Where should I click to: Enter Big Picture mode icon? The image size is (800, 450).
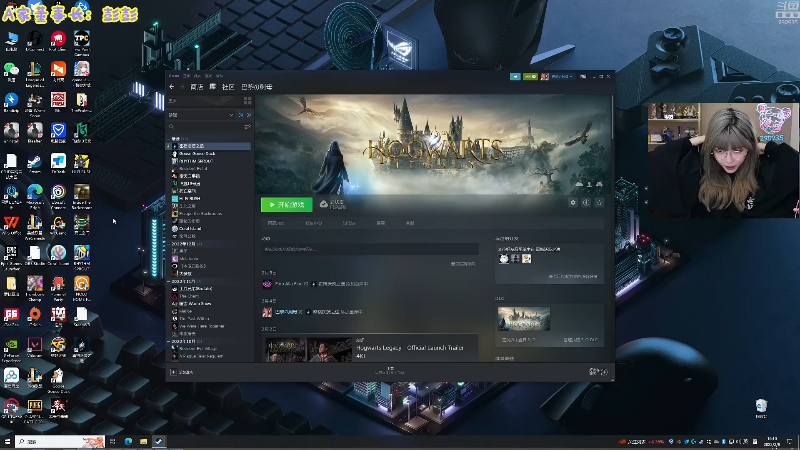[583, 77]
